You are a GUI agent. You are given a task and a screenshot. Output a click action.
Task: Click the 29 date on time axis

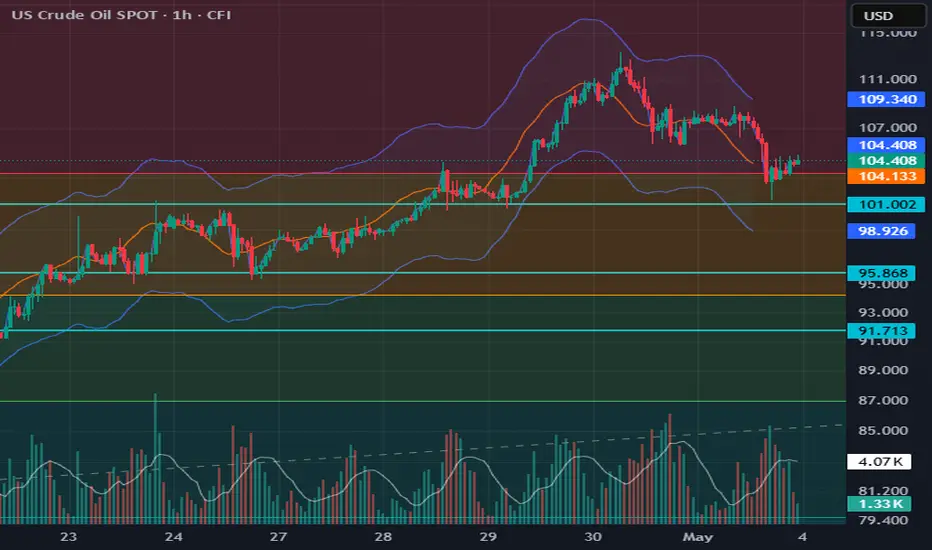pyautogui.click(x=488, y=537)
